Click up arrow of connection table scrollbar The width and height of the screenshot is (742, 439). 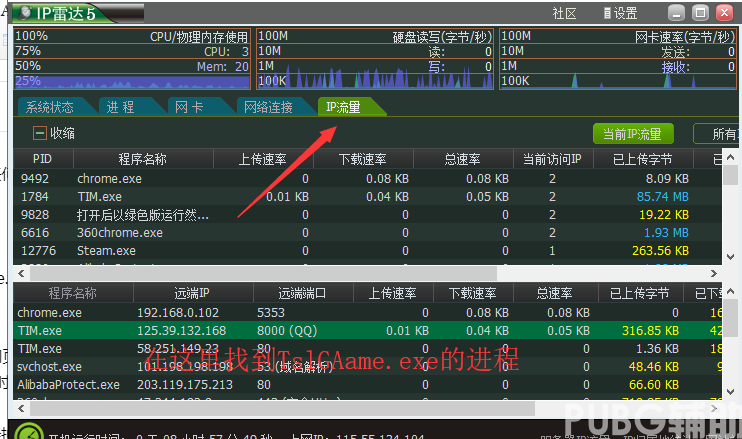click(x=730, y=291)
